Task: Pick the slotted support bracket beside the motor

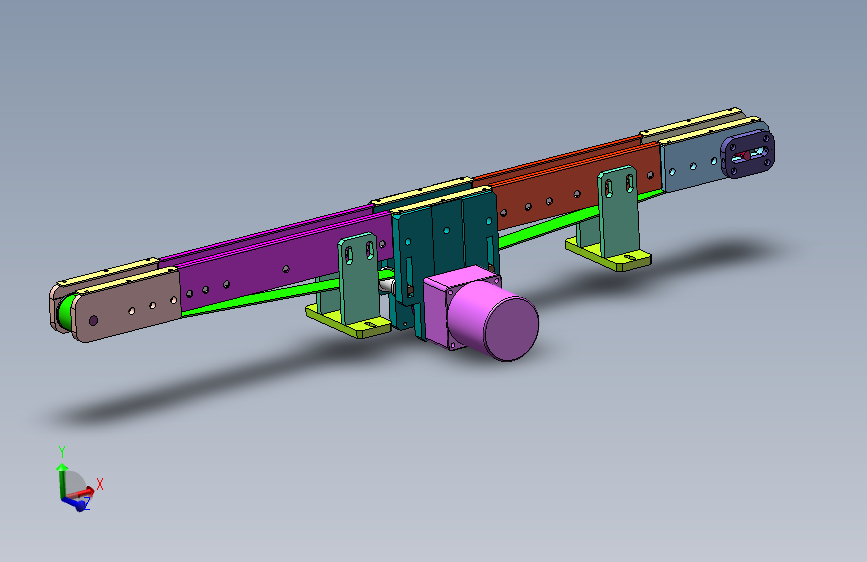Action: [358, 279]
